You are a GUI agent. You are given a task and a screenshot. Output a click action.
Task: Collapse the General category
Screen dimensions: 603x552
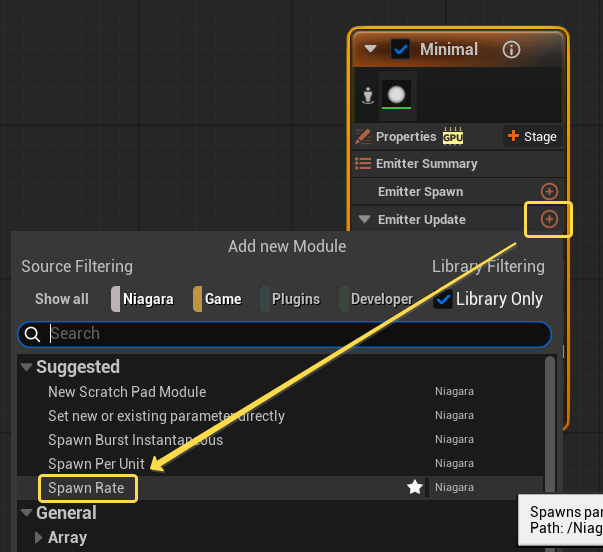pos(27,513)
